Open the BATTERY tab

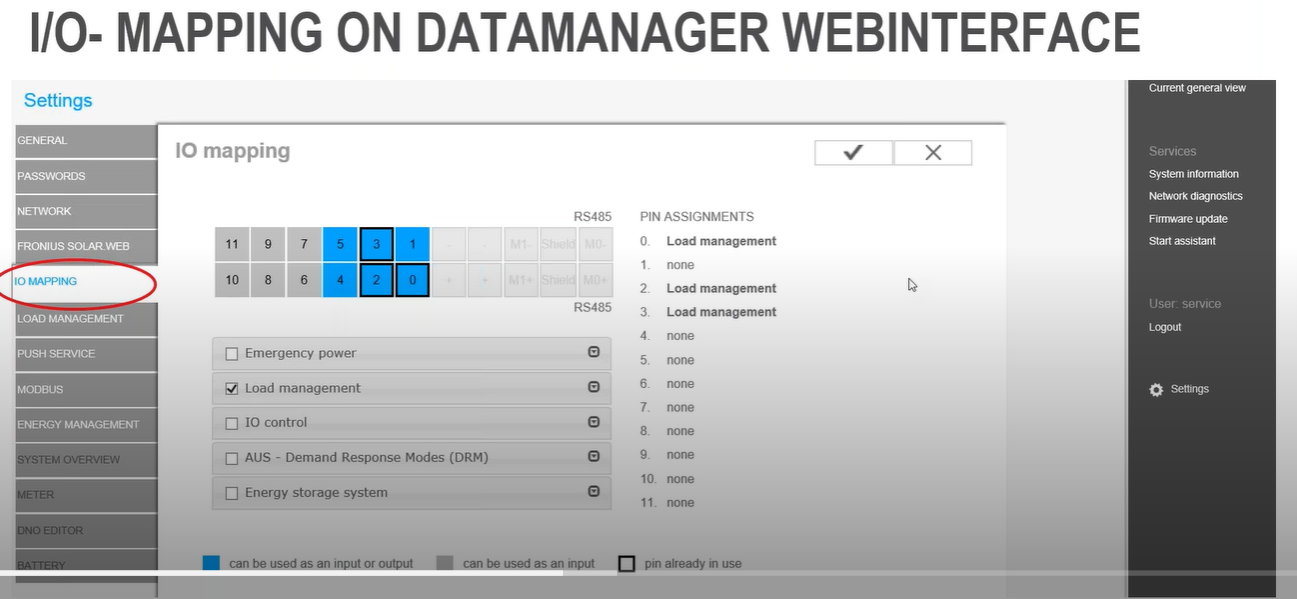click(86, 565)
